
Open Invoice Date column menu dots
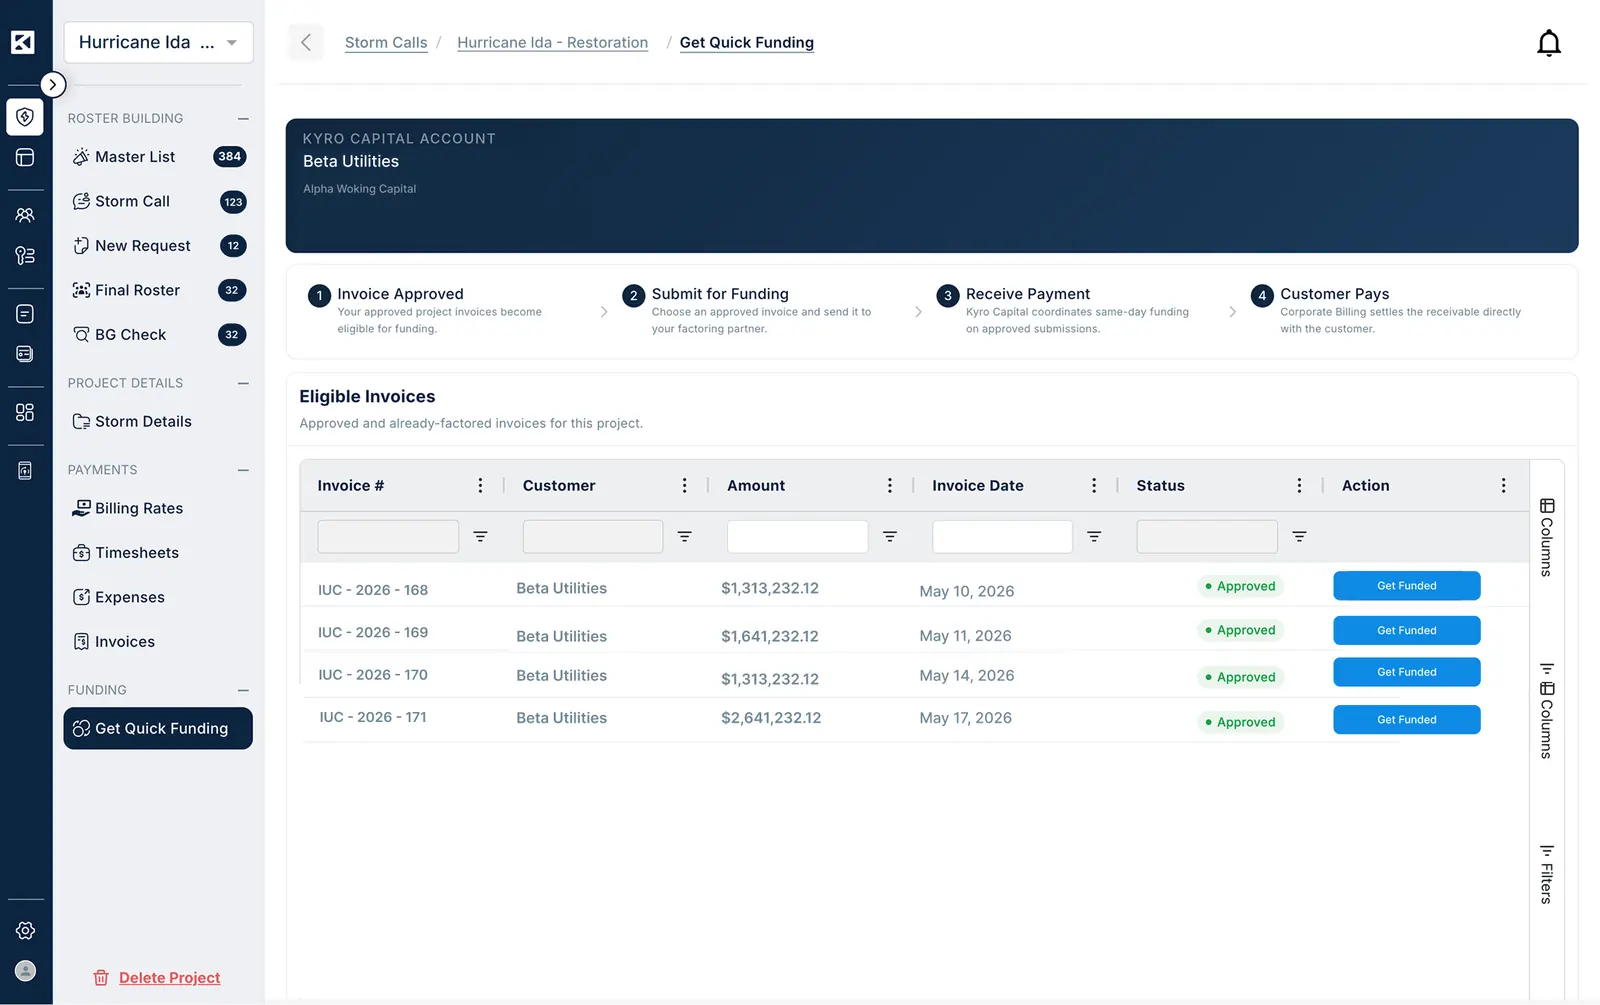(x=1094, y=485)
